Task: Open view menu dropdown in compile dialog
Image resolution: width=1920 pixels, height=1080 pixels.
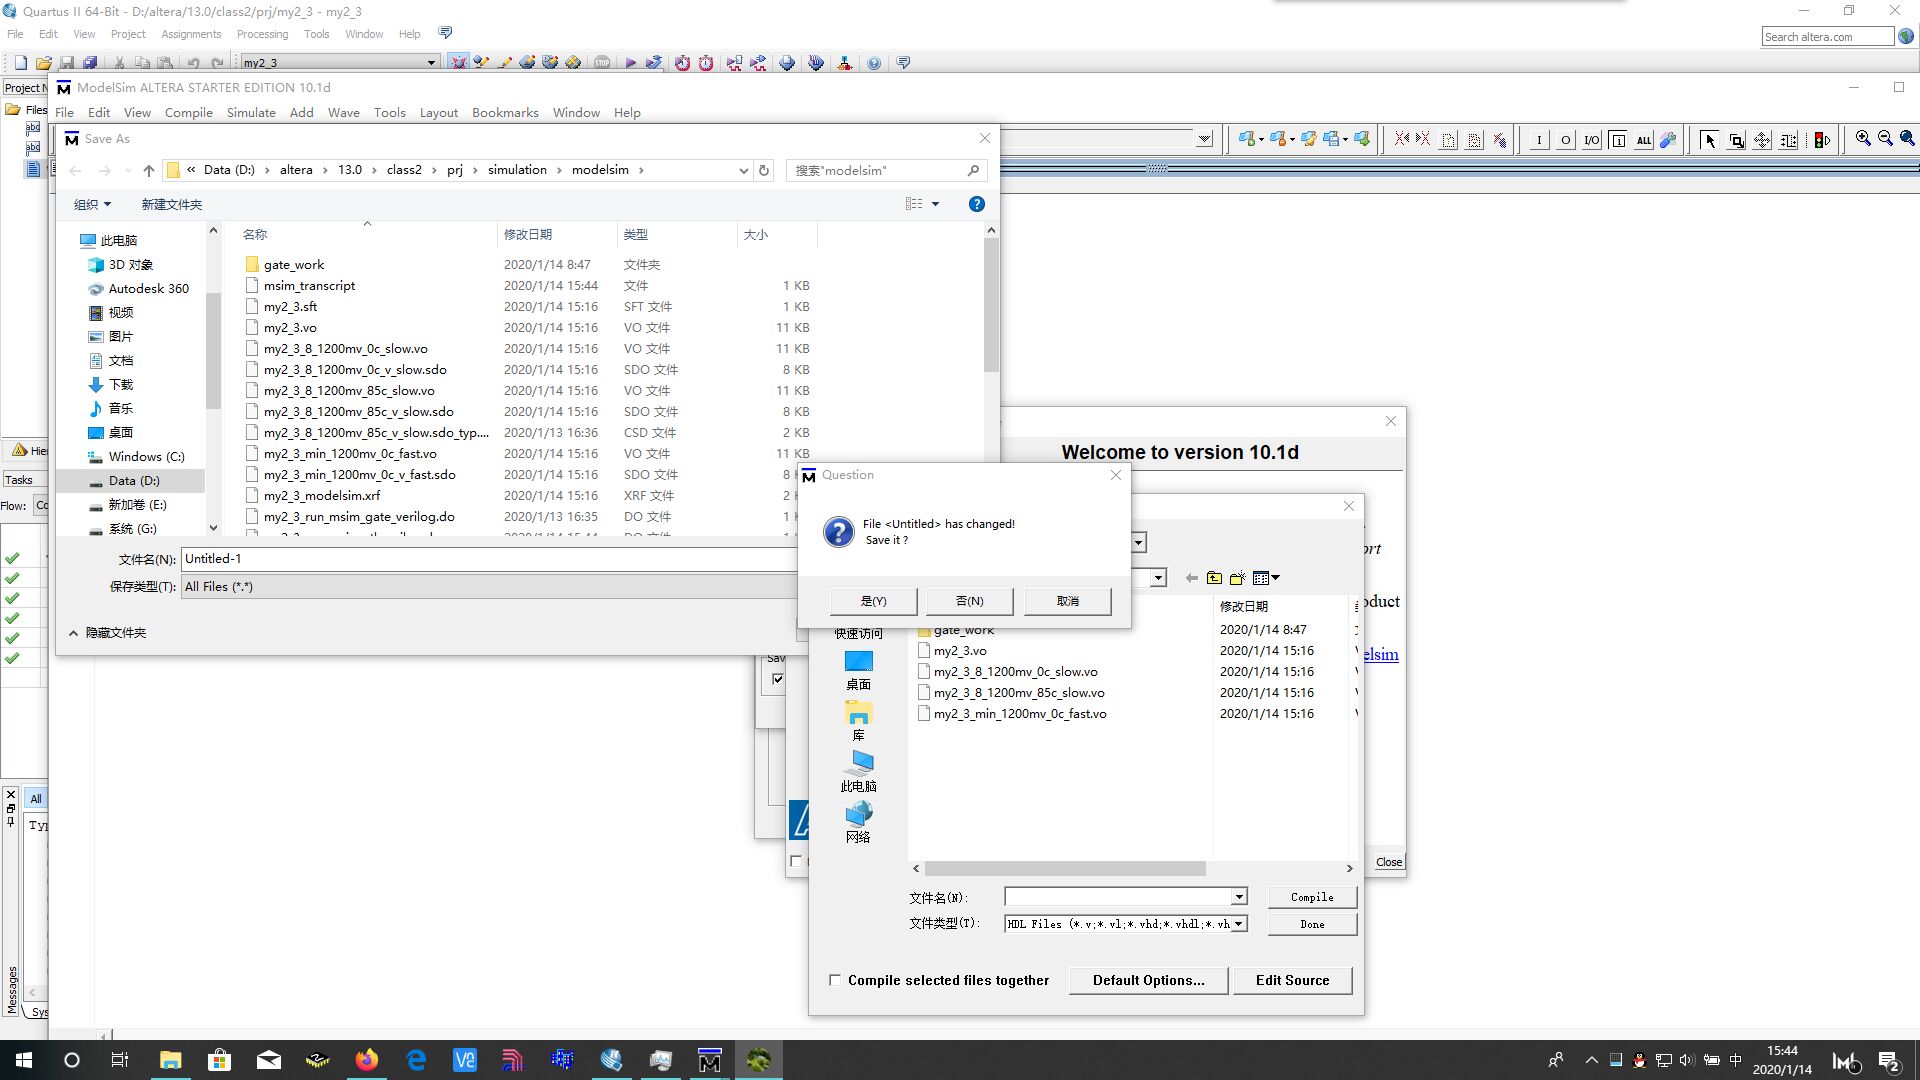Action: tap(1266, 578)
